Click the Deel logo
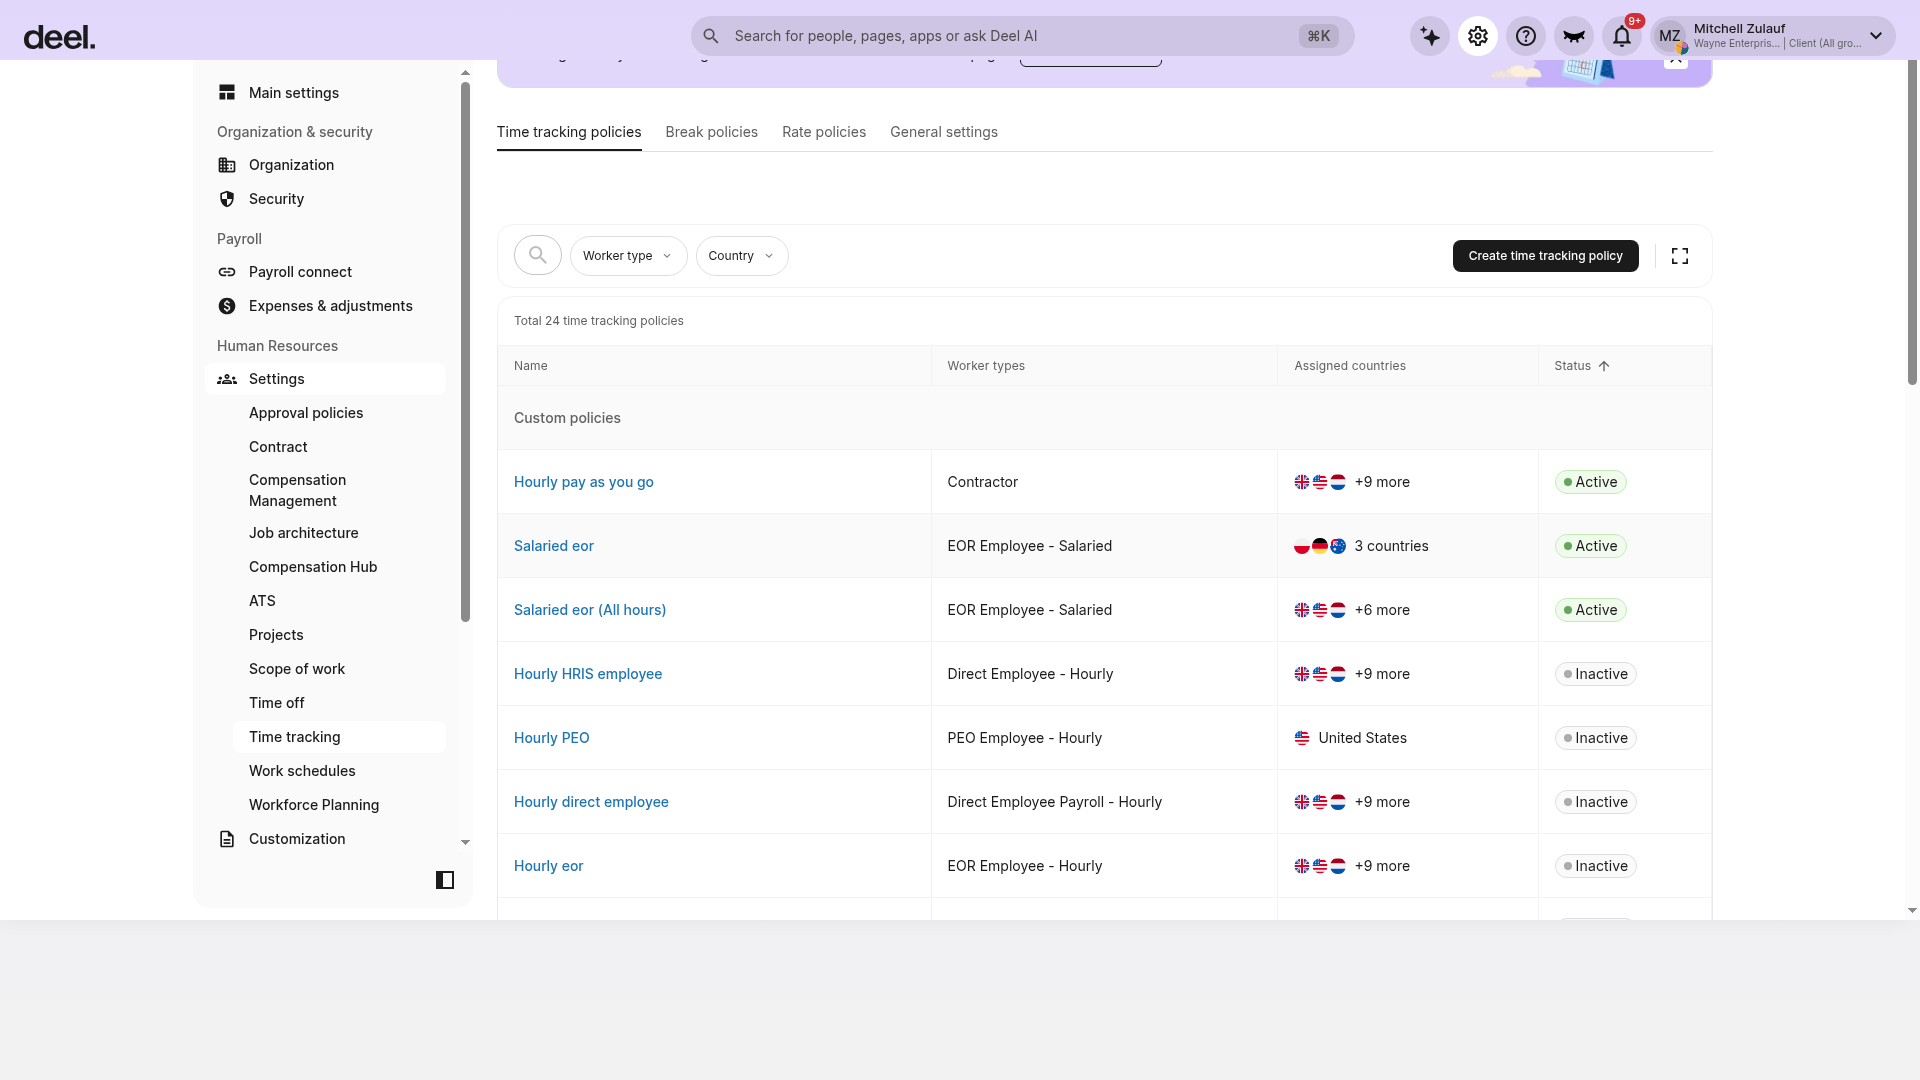The width and height of the screenshot is (1920, 1080). pos(59,38)
